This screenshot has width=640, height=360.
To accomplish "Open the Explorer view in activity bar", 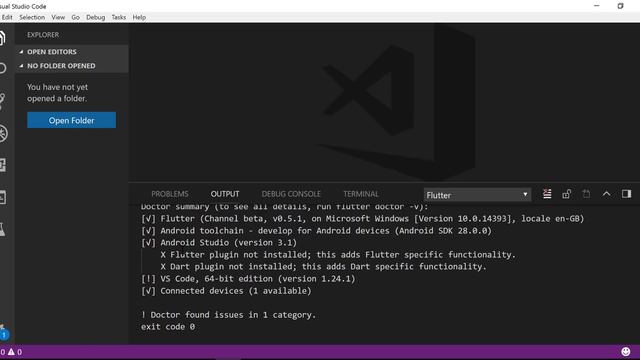I will click(x=2, y=38).
